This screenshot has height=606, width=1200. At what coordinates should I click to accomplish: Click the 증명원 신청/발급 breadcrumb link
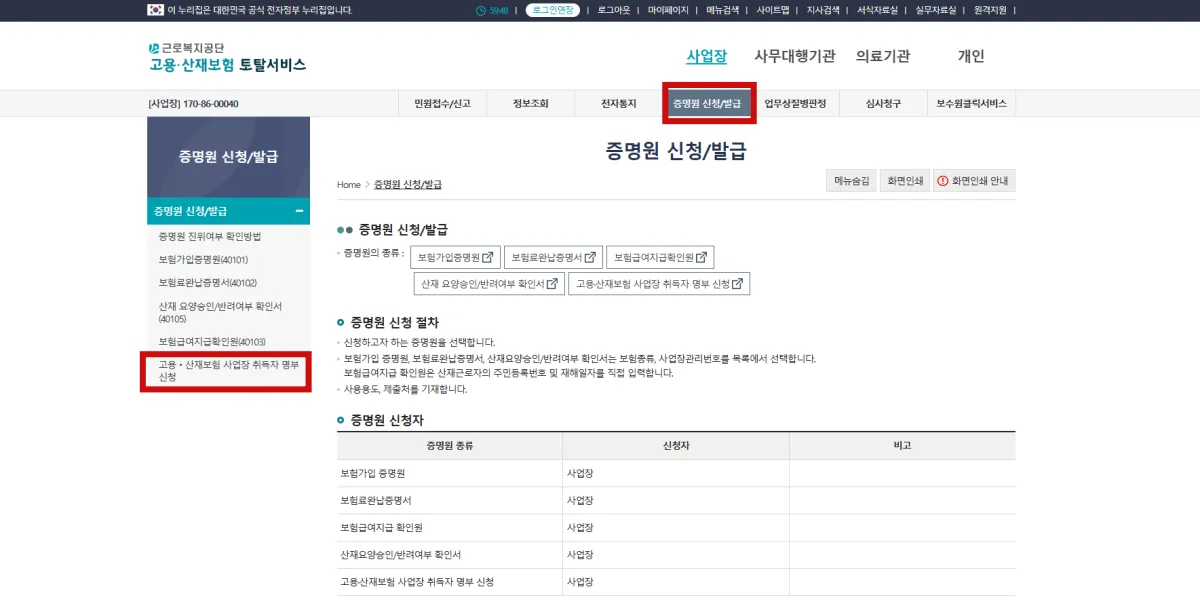(408, 185)
